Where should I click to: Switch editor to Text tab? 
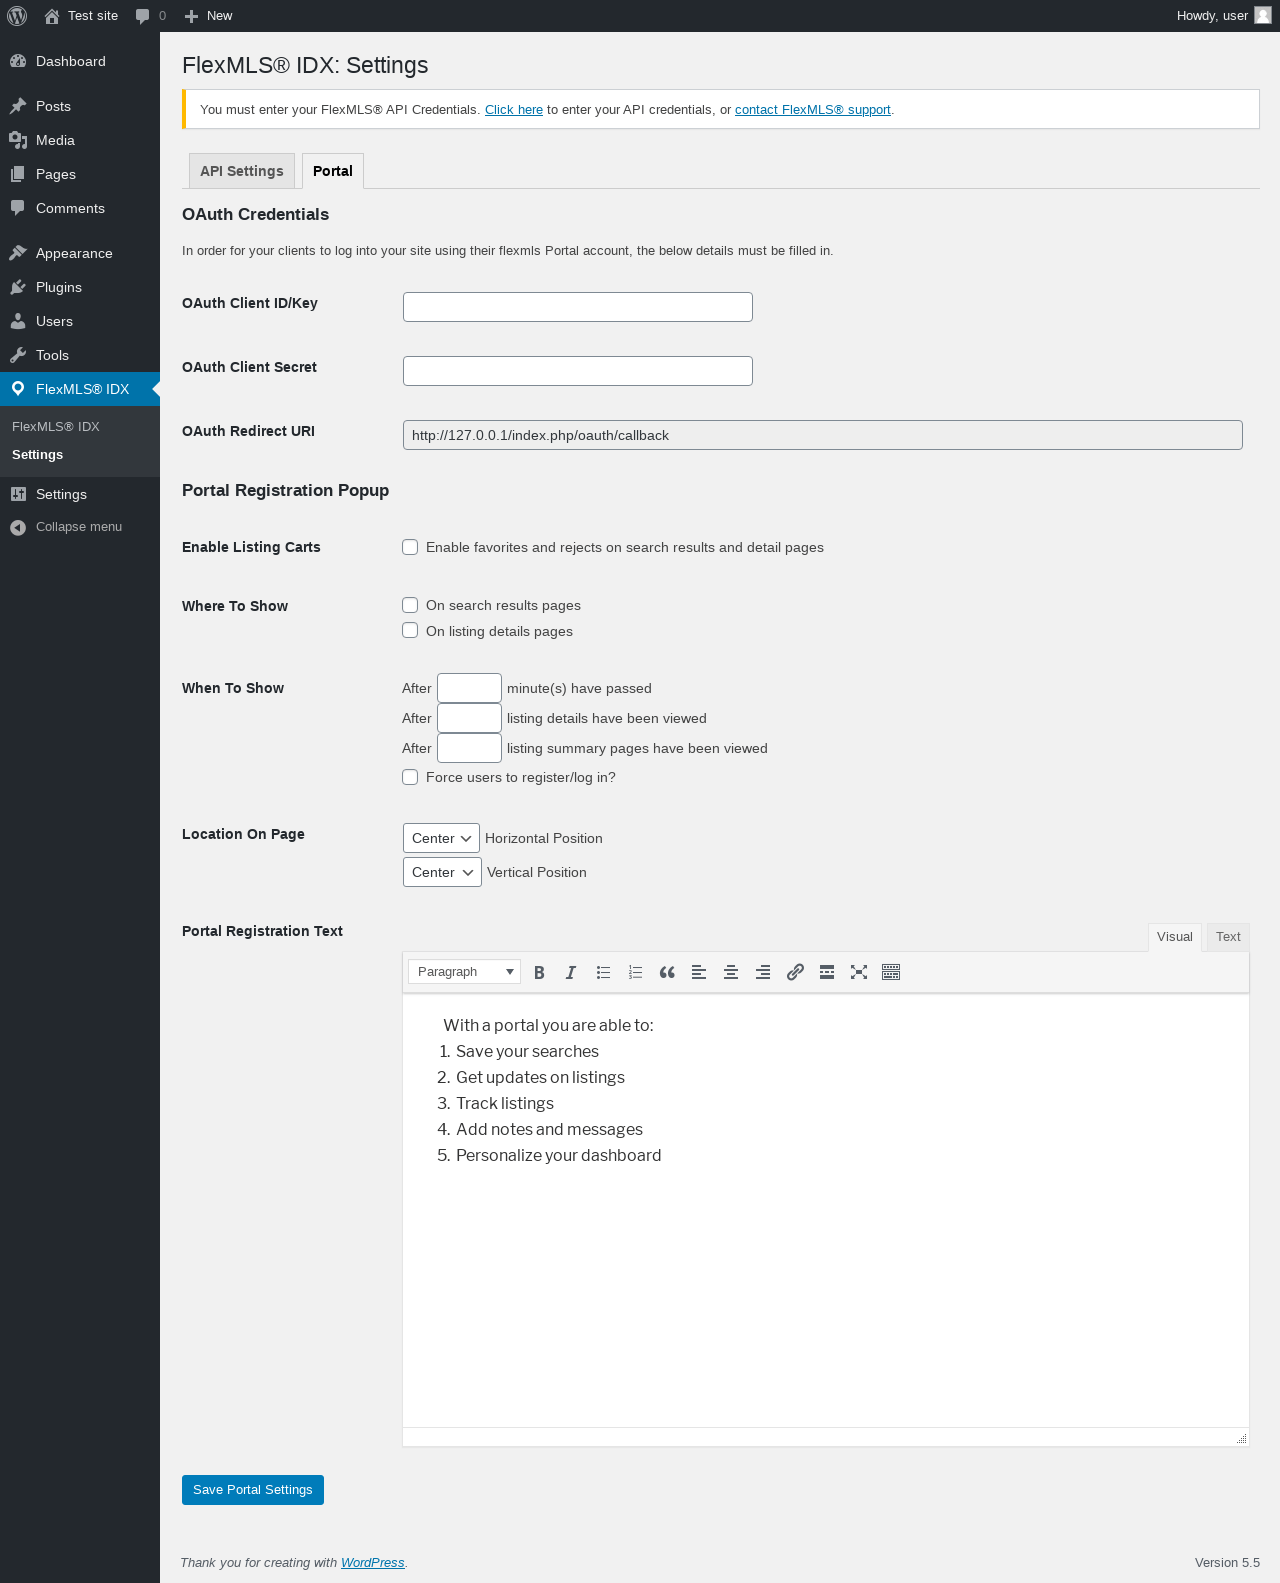(1228, 937)
